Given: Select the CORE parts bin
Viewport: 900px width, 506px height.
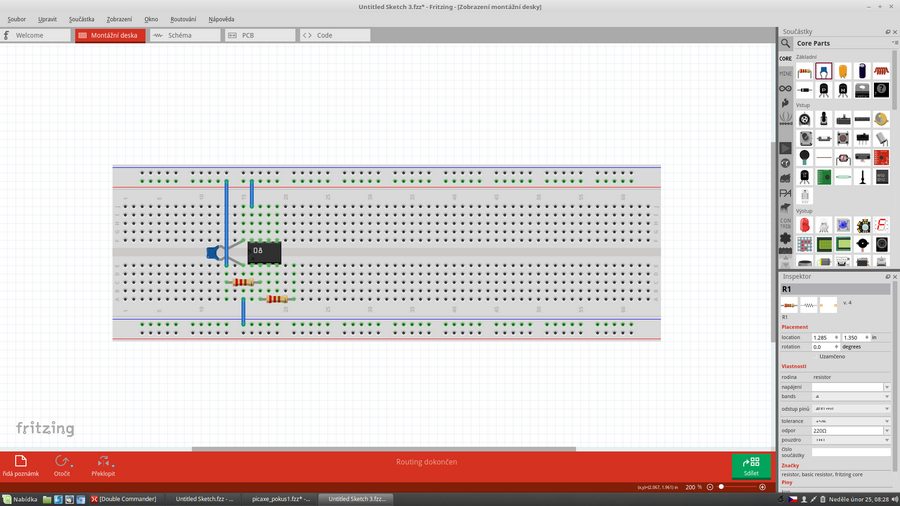Looking at the screenshot, I should 785,59.
